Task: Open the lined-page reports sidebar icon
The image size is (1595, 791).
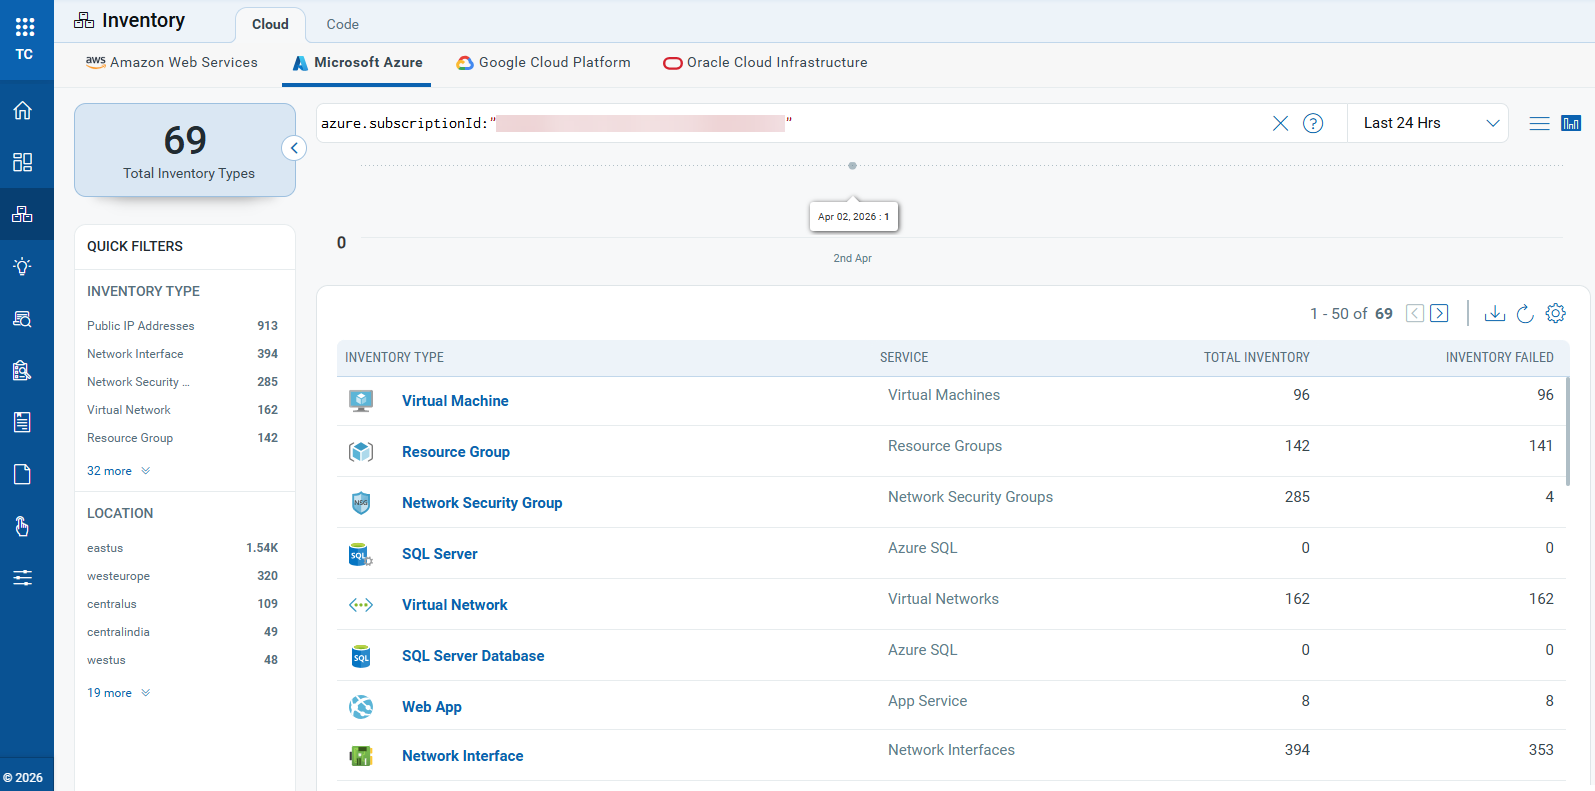Action: pyautogui.click(x=22, y=422)
